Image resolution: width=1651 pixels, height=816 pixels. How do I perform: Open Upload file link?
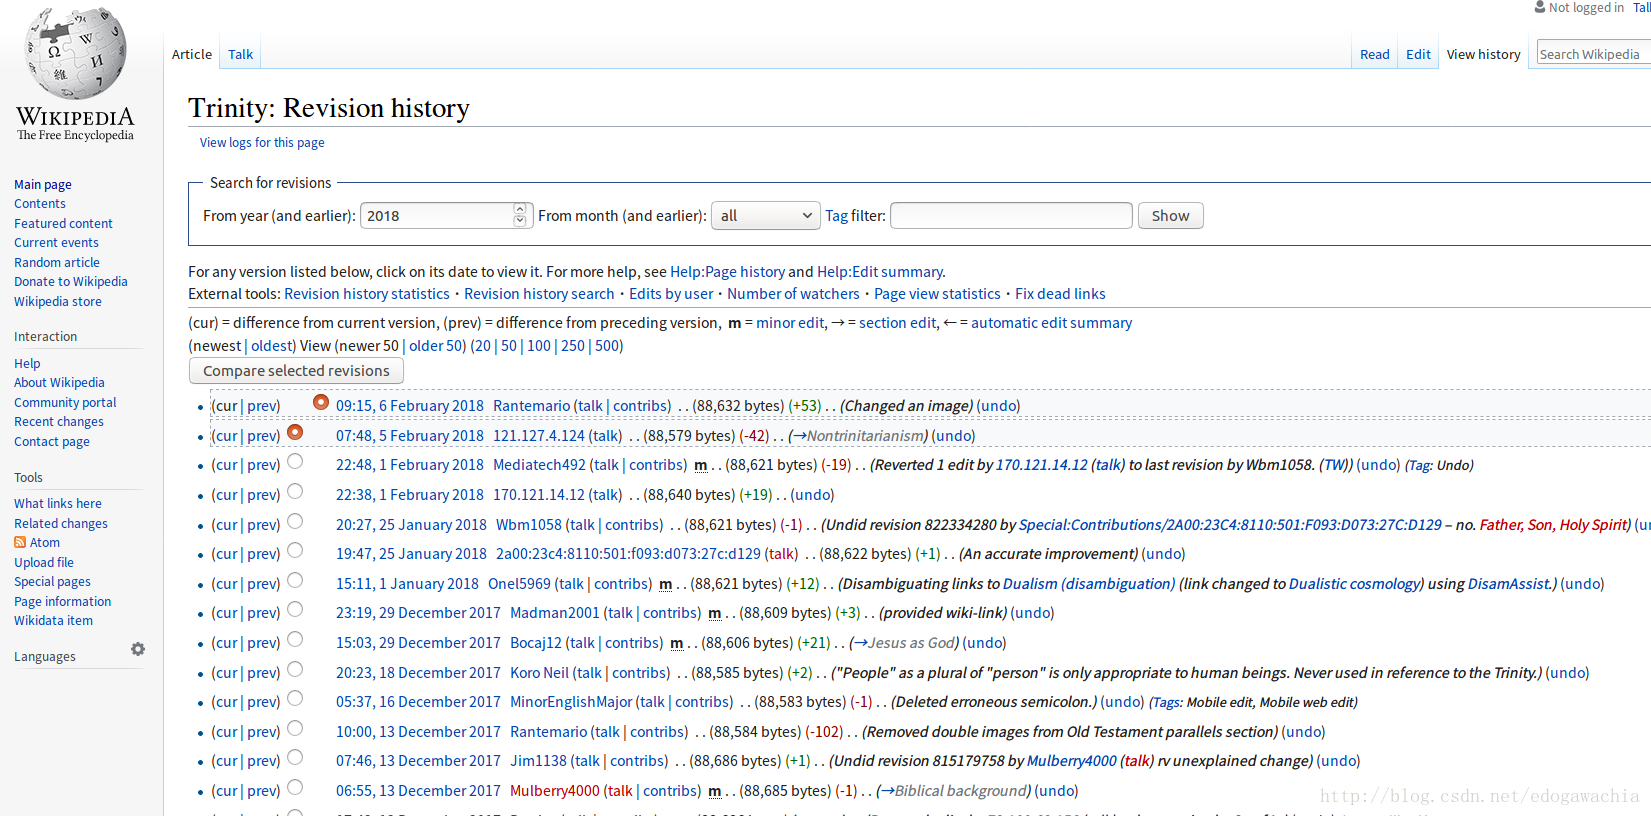44,562
